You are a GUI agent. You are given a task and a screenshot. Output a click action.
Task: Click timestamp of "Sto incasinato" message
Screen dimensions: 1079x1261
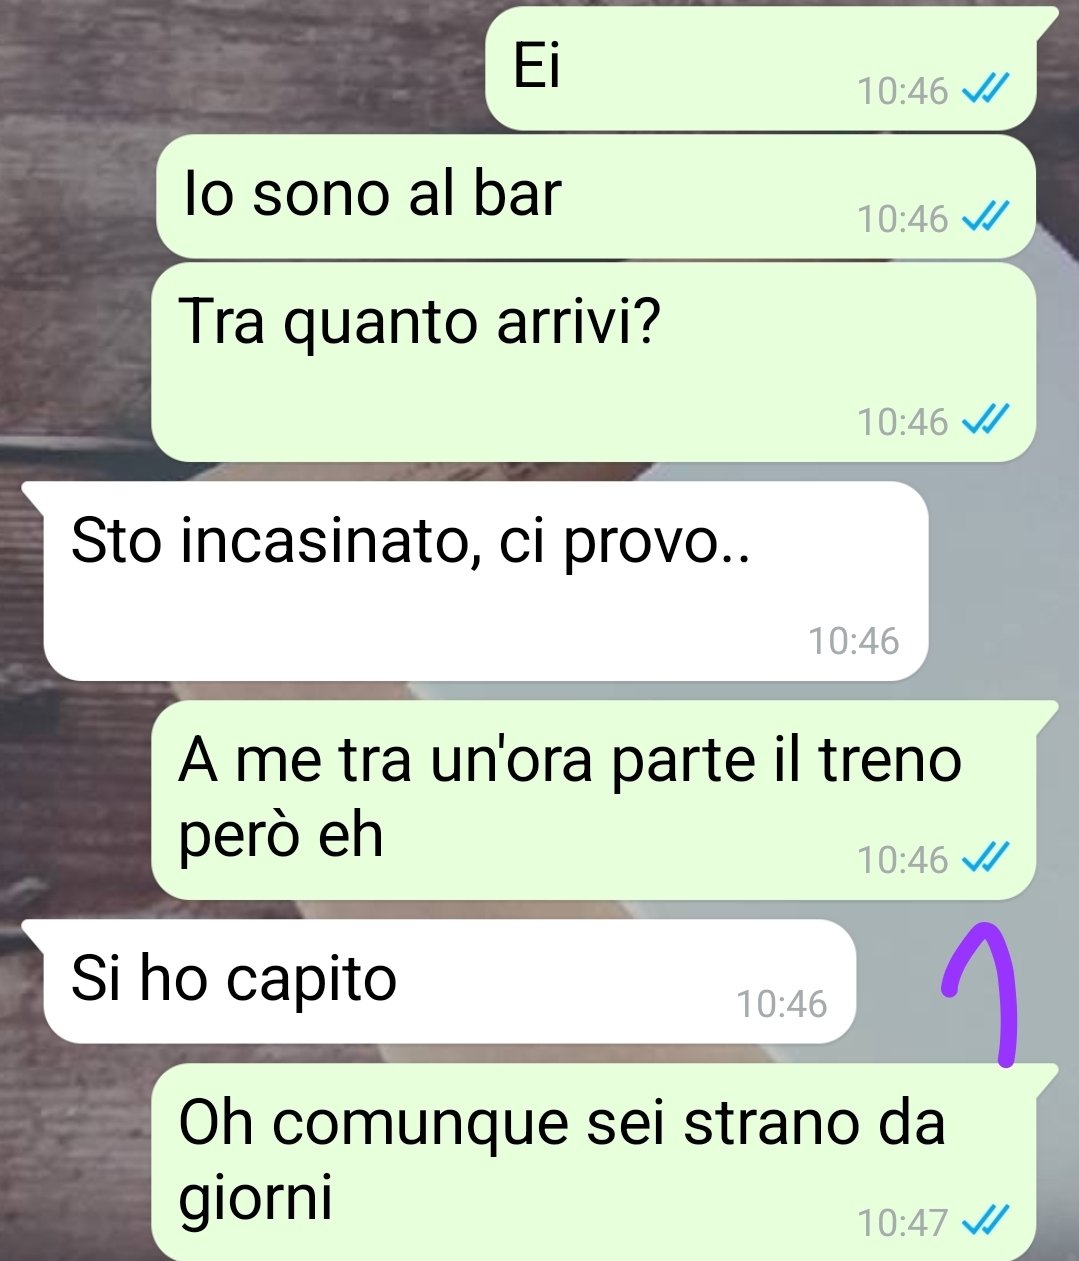[x=853, y=640]
